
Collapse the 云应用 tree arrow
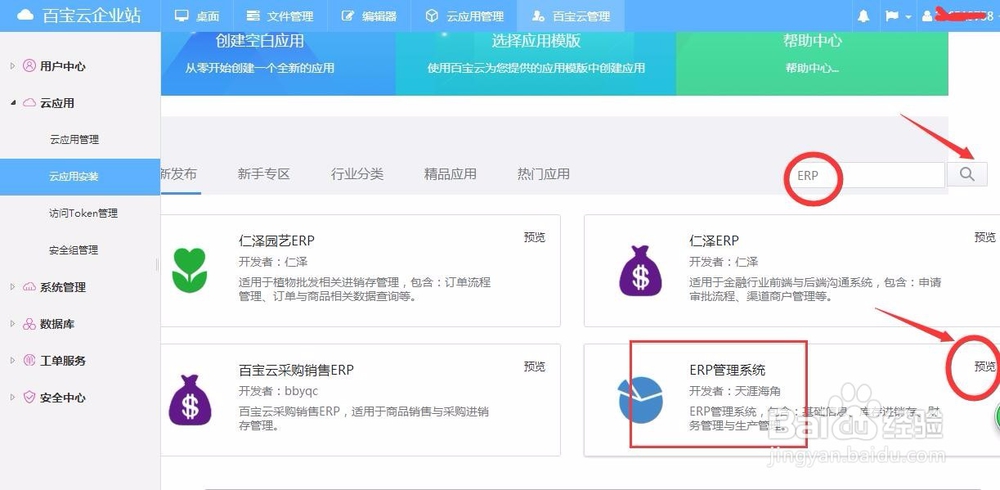pos(13,103)
